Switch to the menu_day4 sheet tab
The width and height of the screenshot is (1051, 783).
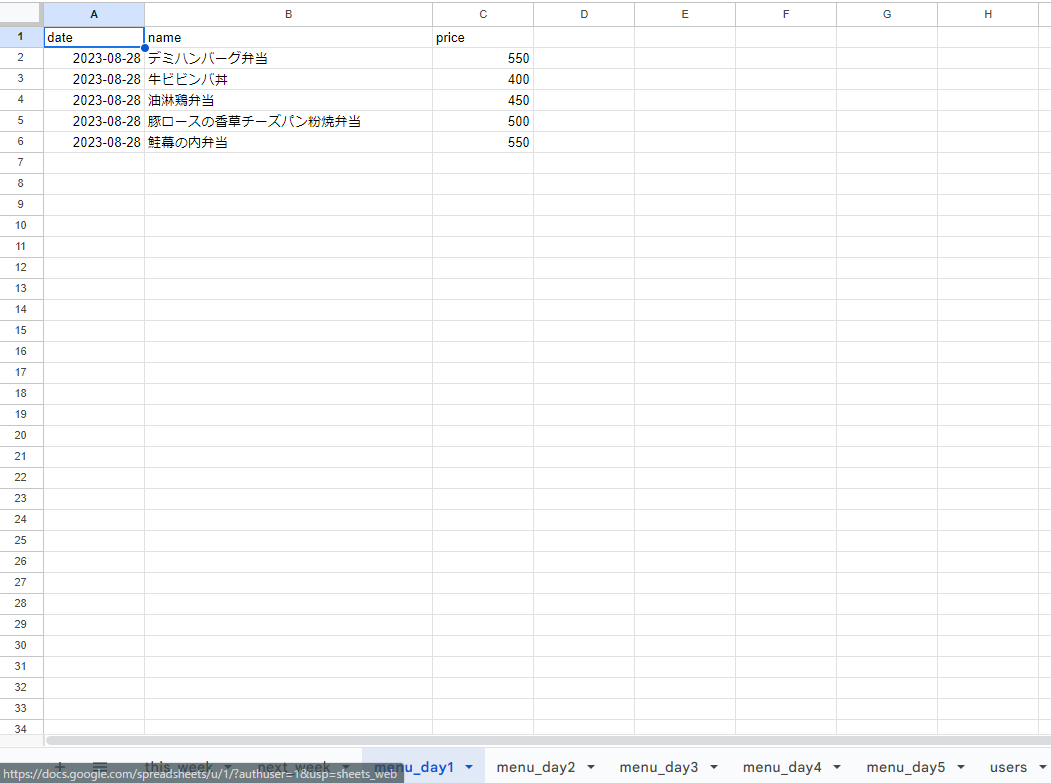pos(782,767)
